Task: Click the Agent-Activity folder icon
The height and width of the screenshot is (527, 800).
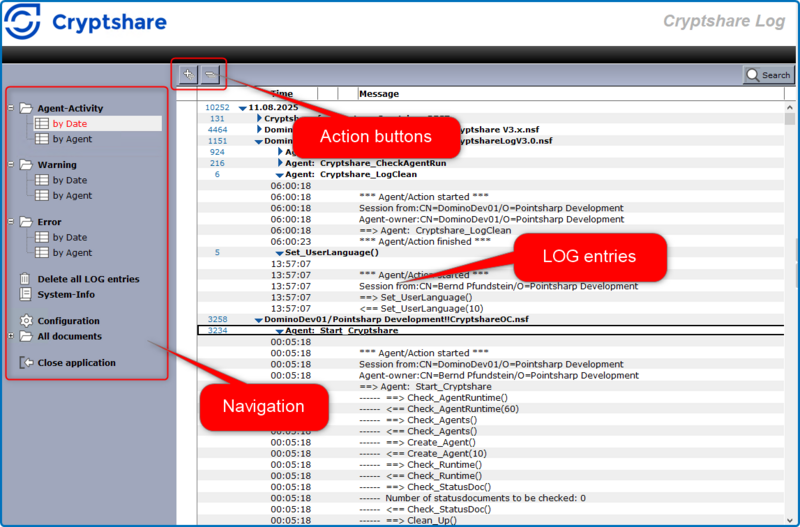Action: point(27,108)
